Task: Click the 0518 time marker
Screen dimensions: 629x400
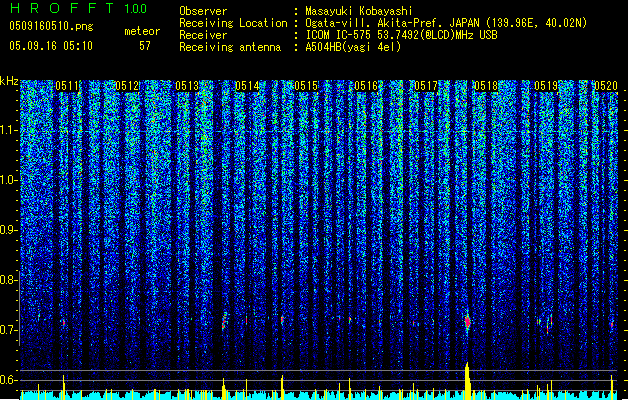Action: pos(486,86)
